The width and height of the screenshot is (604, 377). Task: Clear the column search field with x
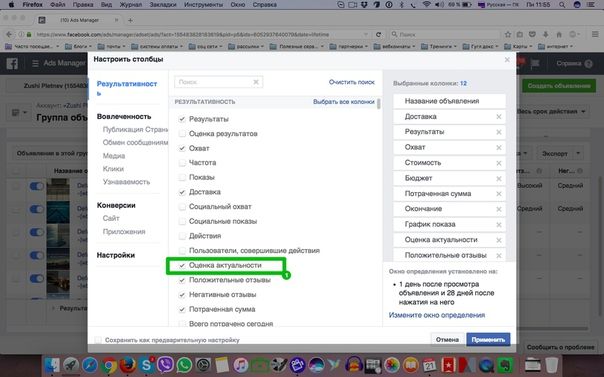[256, 82]
